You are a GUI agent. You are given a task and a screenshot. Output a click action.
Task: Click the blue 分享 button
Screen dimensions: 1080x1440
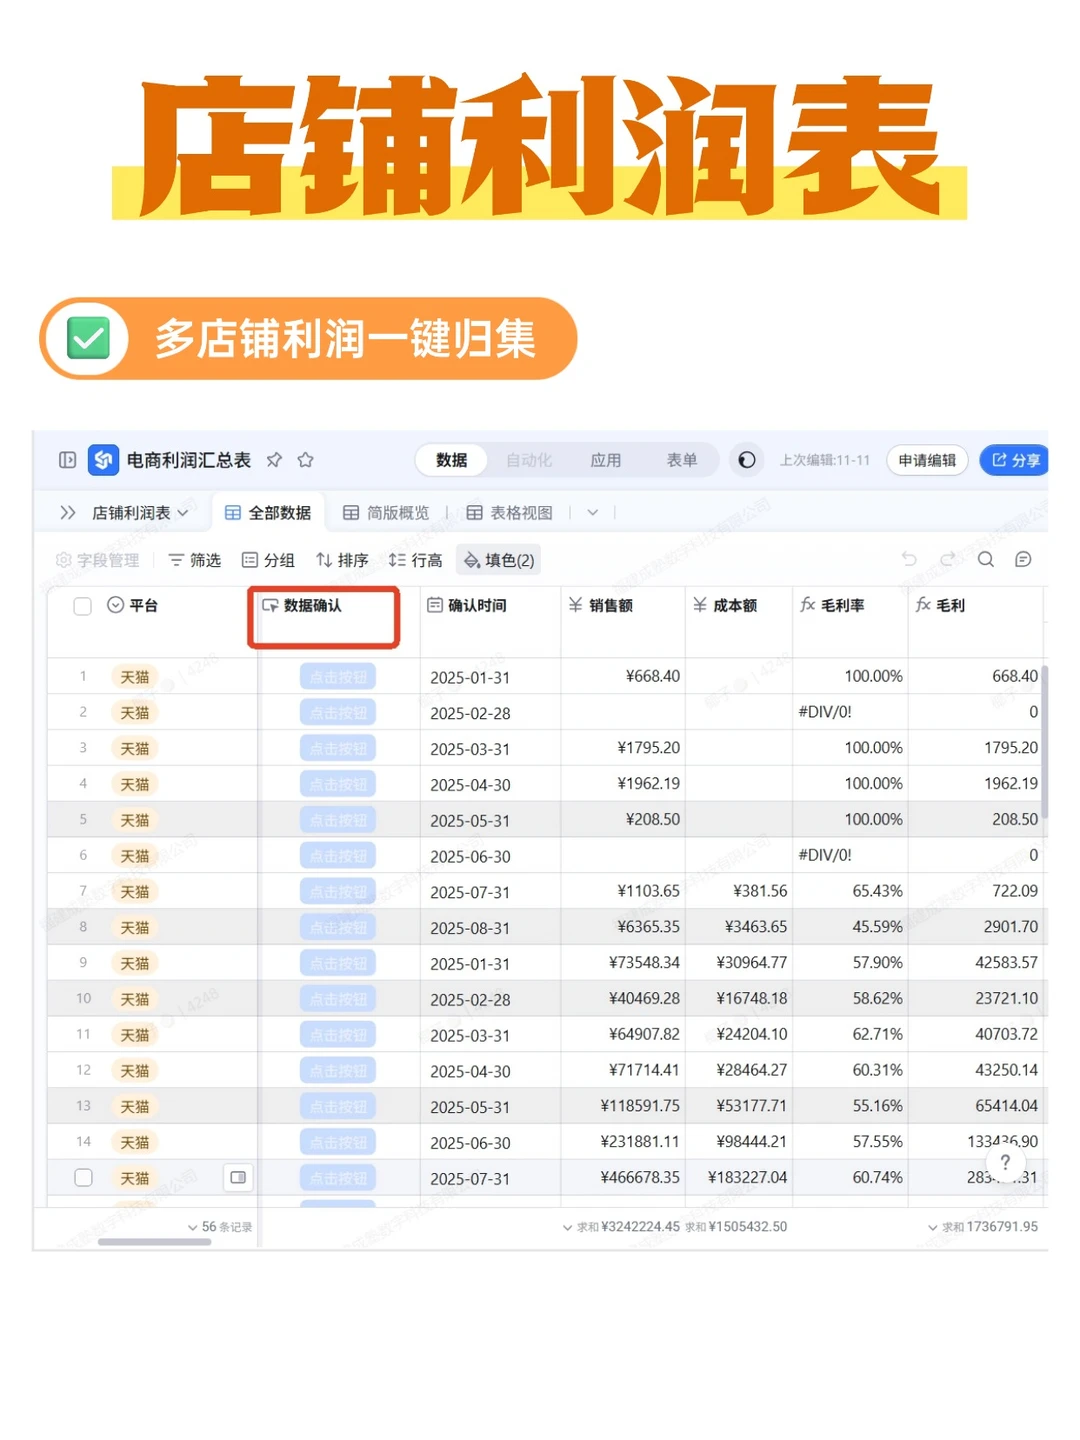pyautogui.click(x=1014, y=460)
